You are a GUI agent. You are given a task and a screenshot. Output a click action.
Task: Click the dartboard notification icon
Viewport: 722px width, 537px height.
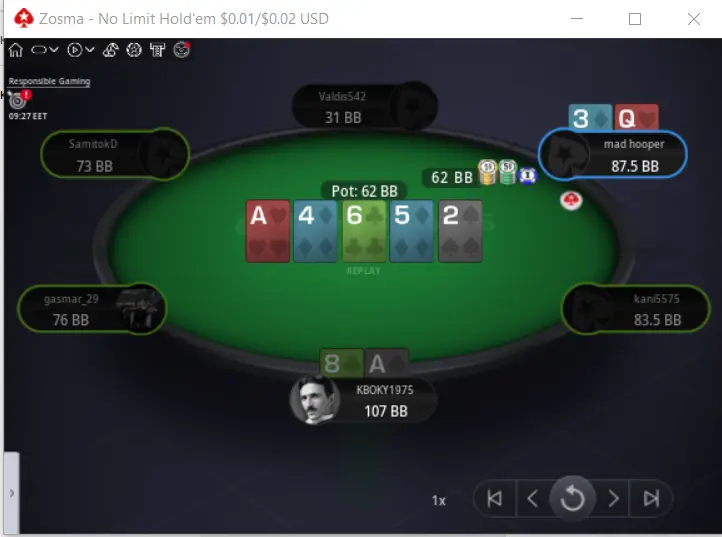pos(18,99)
